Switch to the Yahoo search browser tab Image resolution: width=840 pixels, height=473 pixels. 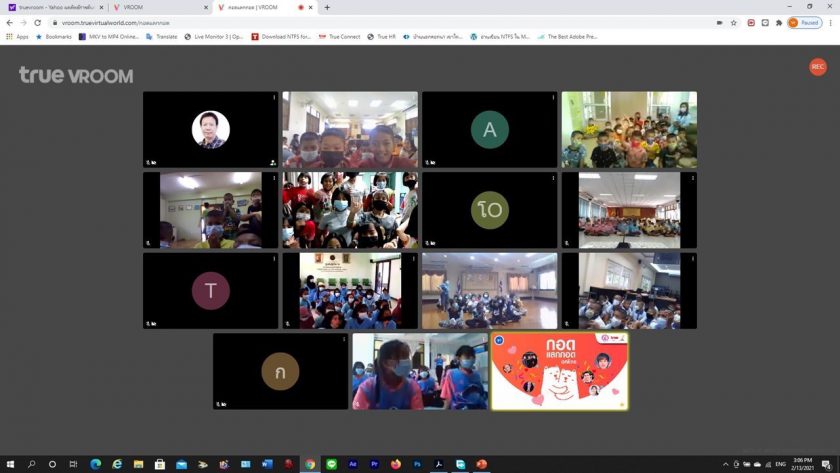tap(55, 7)
